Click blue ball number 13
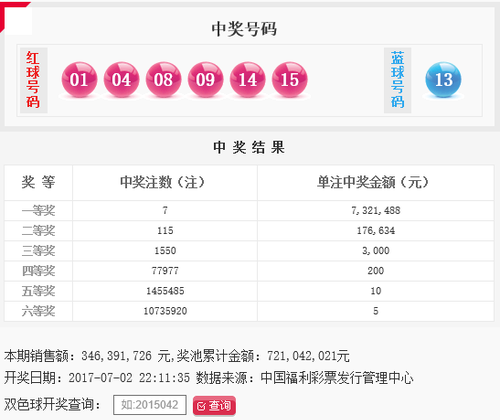This screenshot has height=420, width=500. pyautogui.click(x=443, y=79)
